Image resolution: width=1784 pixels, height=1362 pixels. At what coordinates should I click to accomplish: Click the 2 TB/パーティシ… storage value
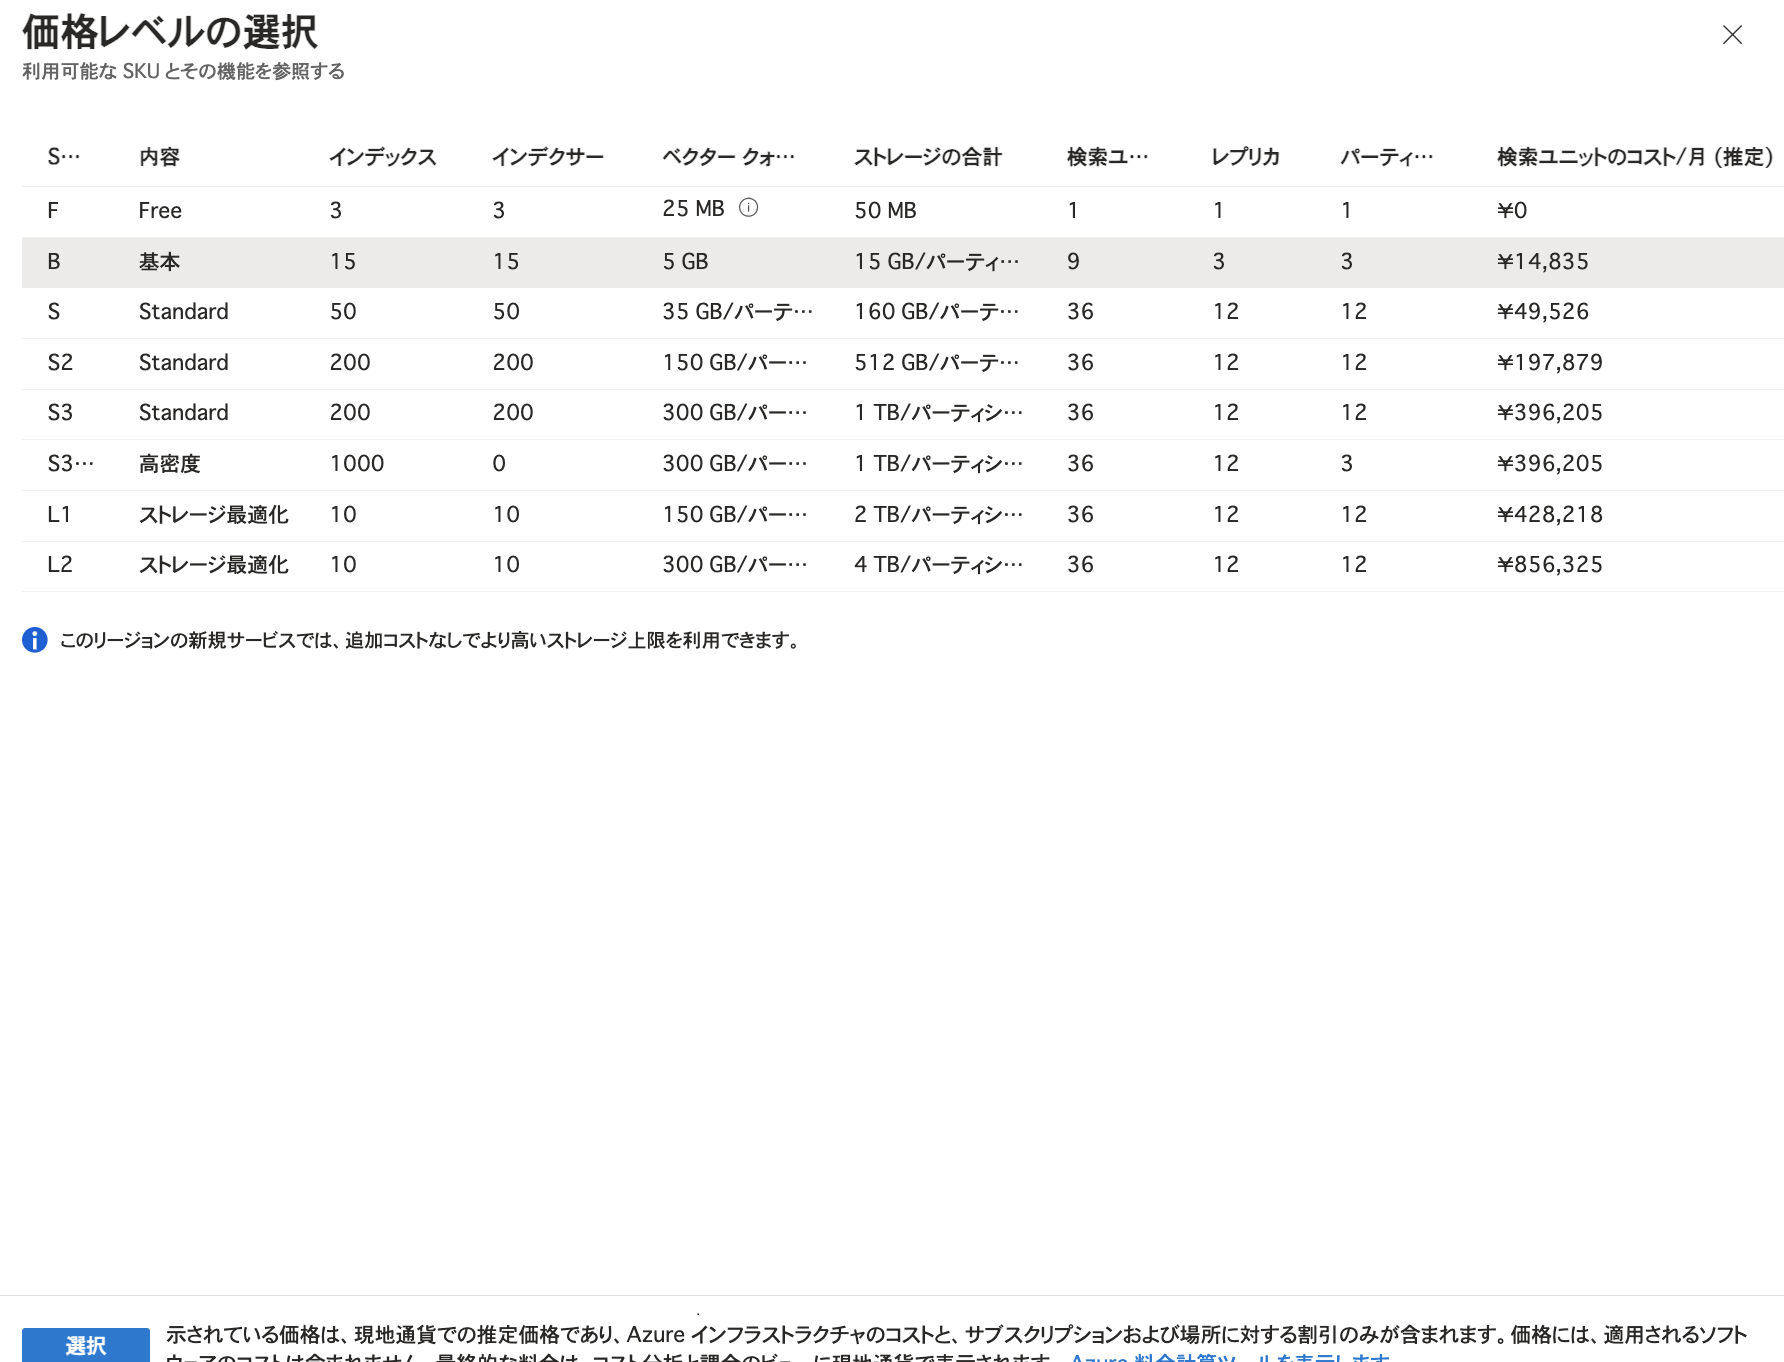[x=939, y=514]
